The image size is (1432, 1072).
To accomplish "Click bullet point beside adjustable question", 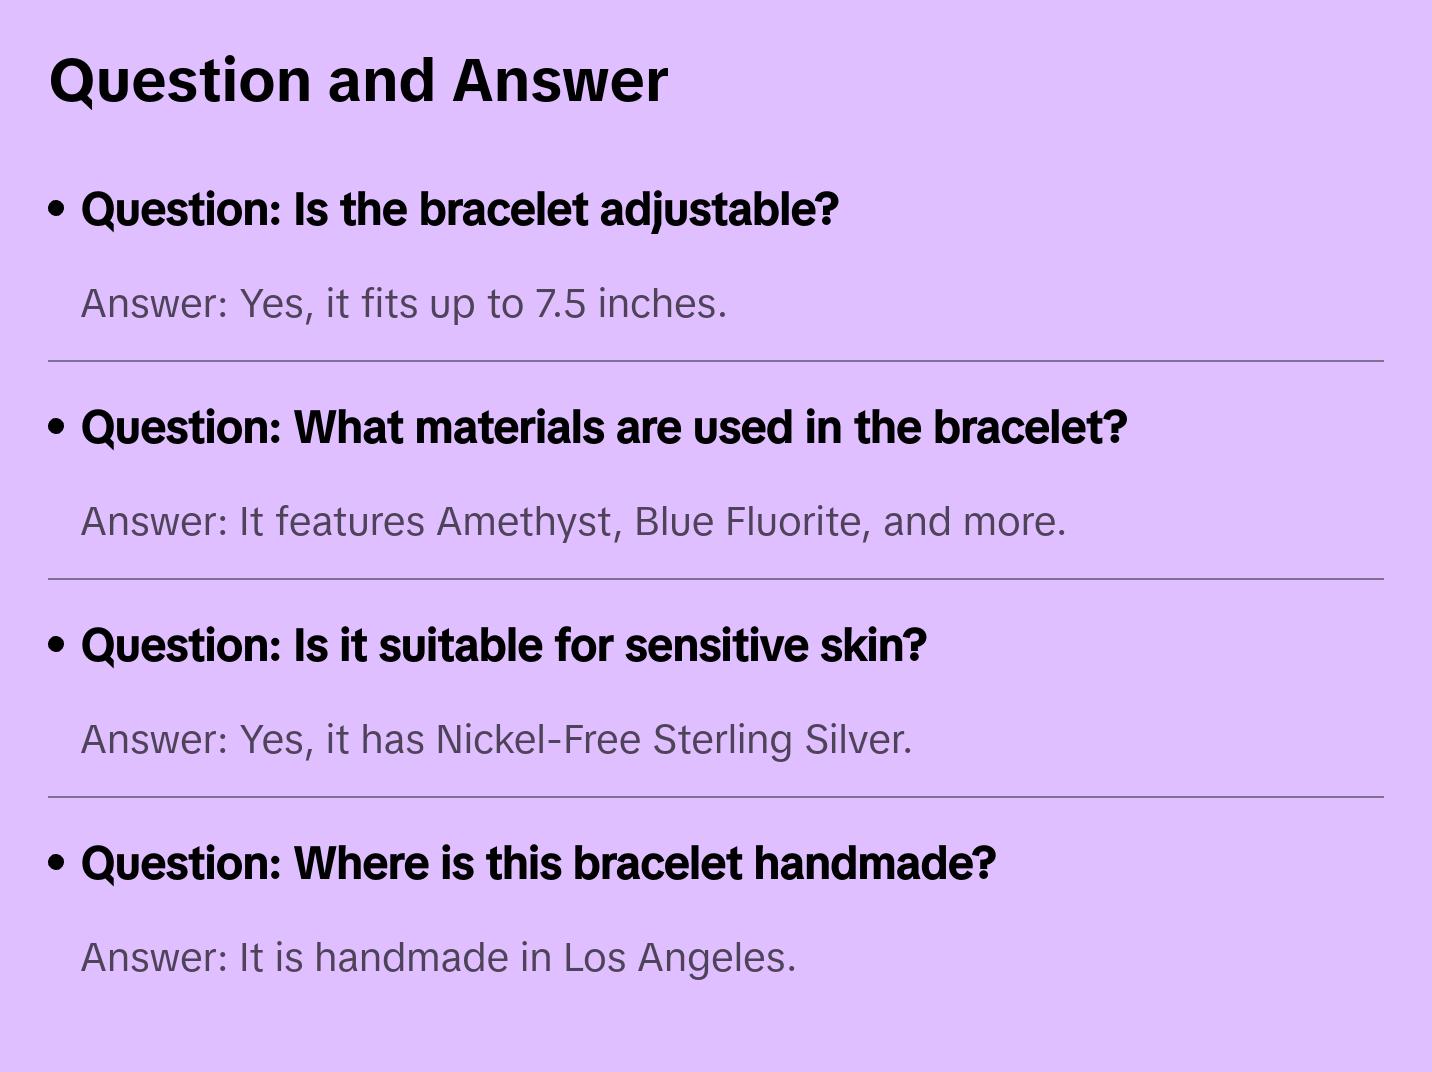I will pyautogui.click(x=57, y=209).
